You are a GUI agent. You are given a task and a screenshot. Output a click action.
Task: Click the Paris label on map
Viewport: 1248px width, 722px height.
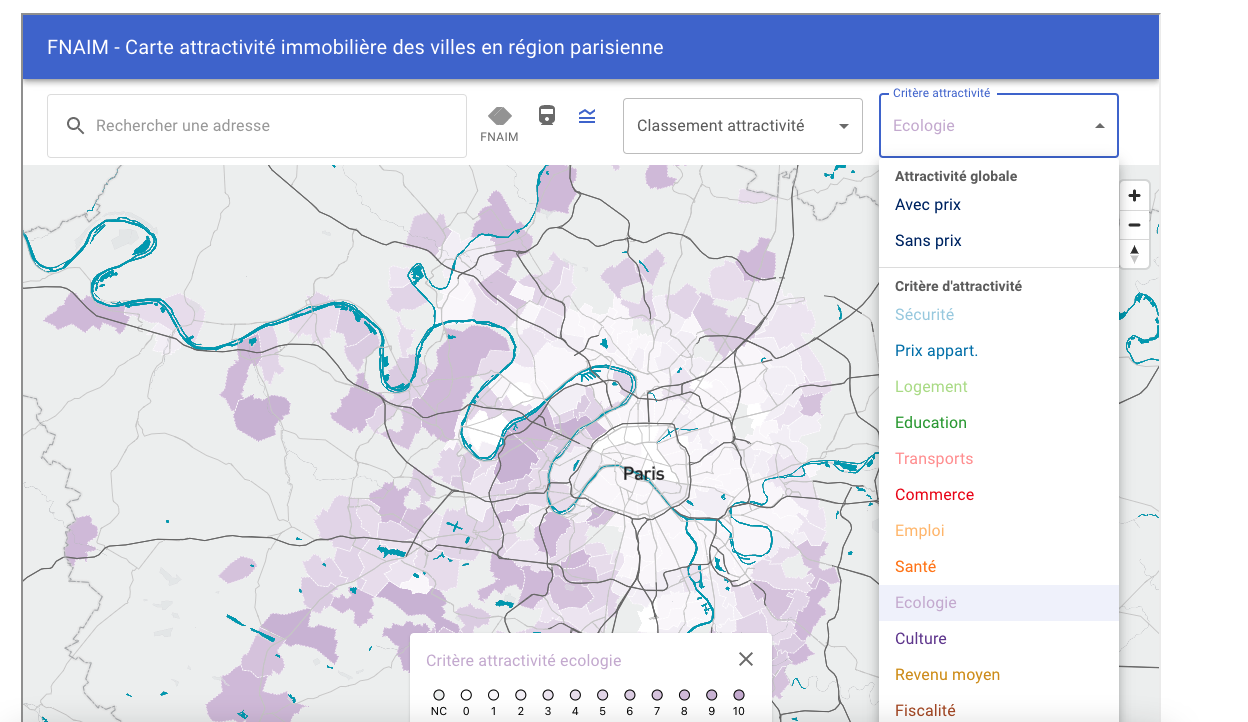click(643, 474)
